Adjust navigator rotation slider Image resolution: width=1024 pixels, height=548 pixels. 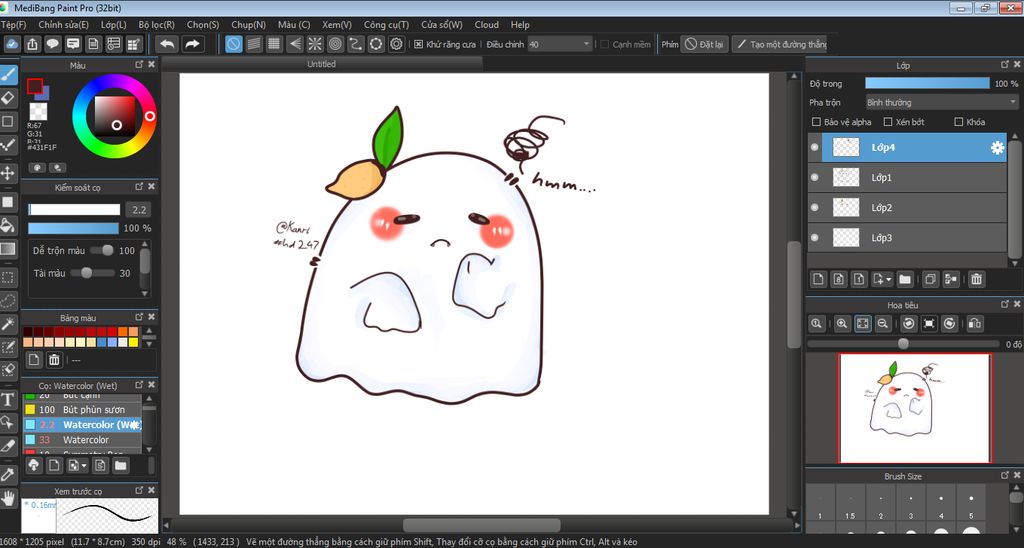(903, 344)
